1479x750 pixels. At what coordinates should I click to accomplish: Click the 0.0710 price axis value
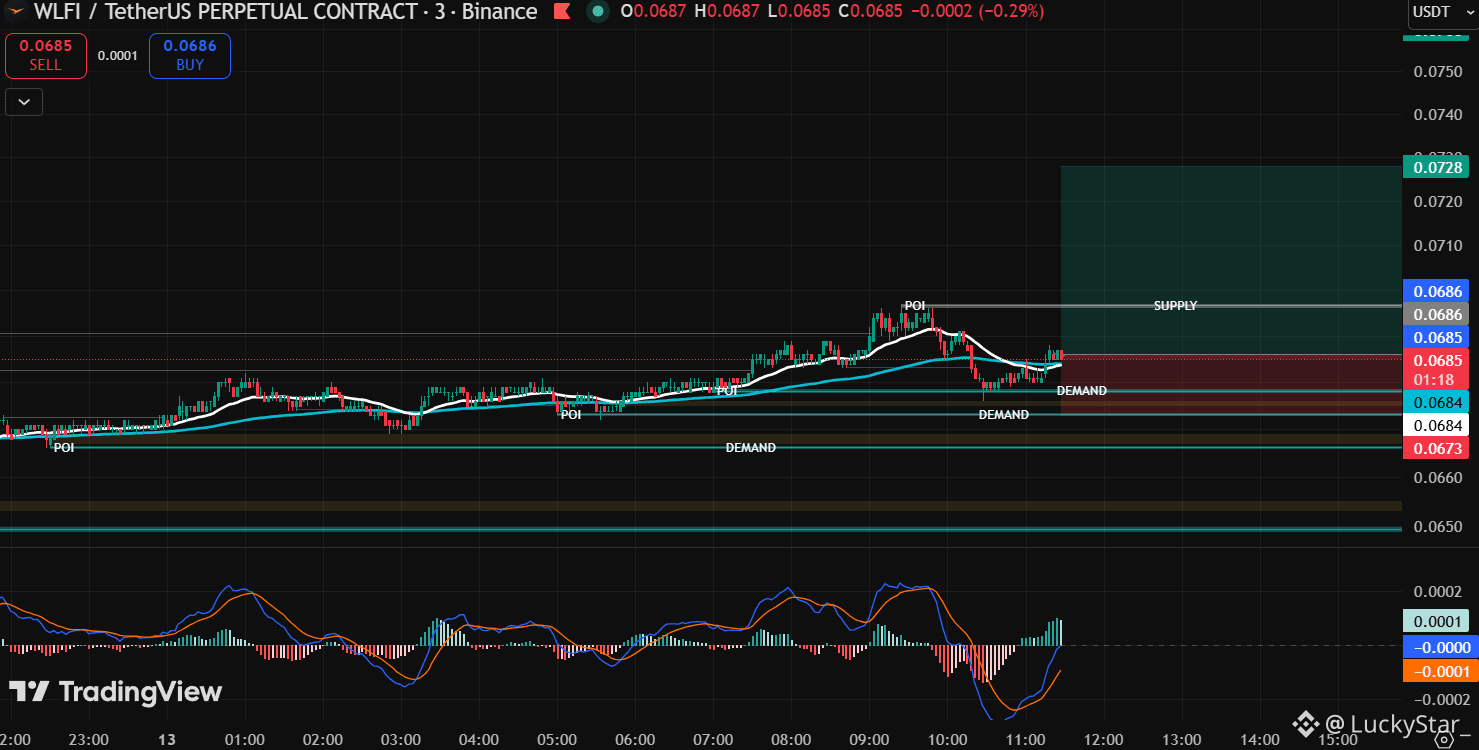pyautogui.click(x=1438, y=245)
